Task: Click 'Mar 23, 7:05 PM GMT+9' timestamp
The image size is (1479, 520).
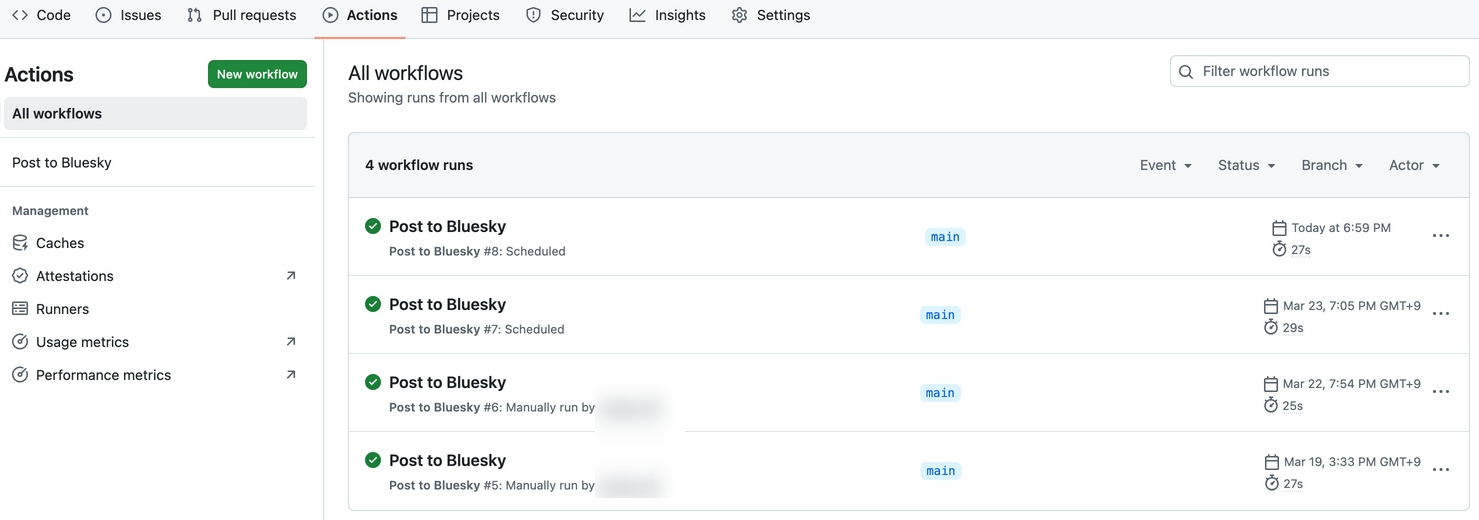Action: (1352, 306)
